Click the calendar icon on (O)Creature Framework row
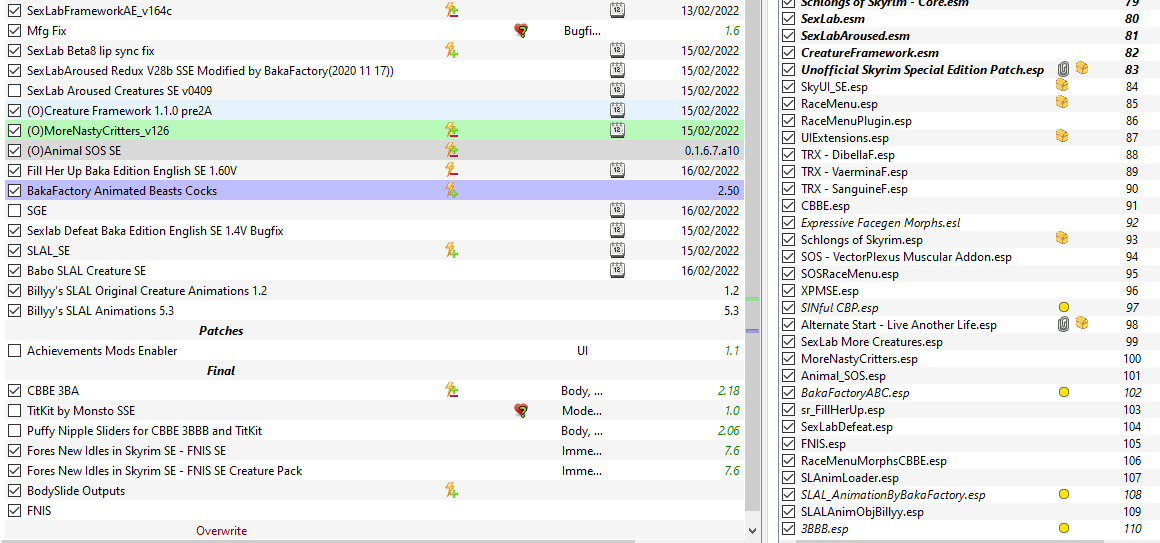1160x543 pixels. (x=617, y=110)
